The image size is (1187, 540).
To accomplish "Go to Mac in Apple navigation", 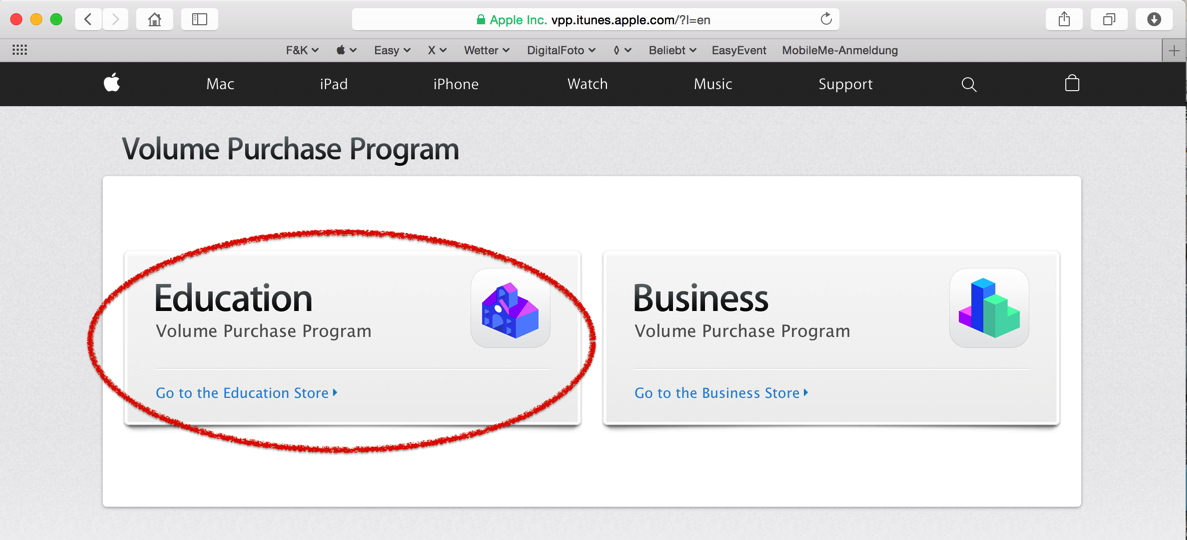I will click(220, 84).
